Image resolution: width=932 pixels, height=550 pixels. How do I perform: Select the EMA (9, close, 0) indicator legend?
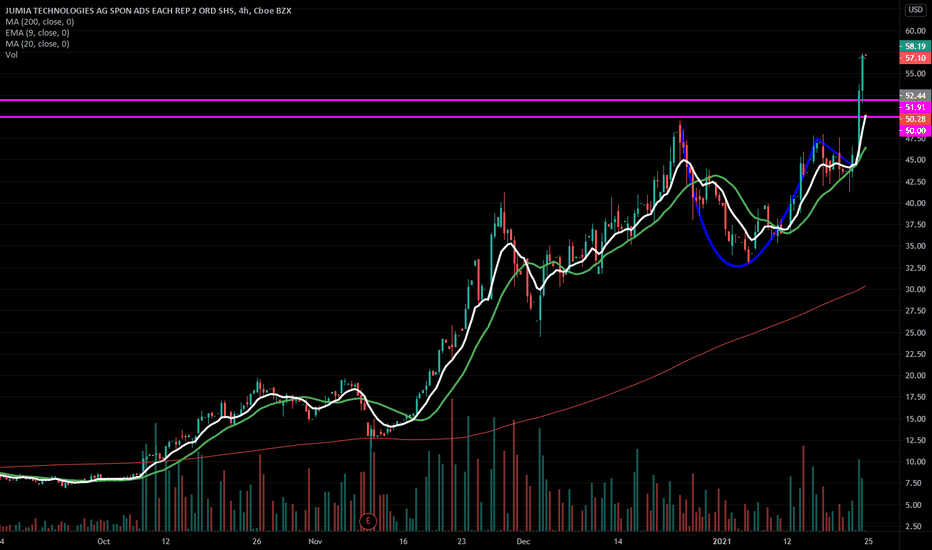click(37, 33)
